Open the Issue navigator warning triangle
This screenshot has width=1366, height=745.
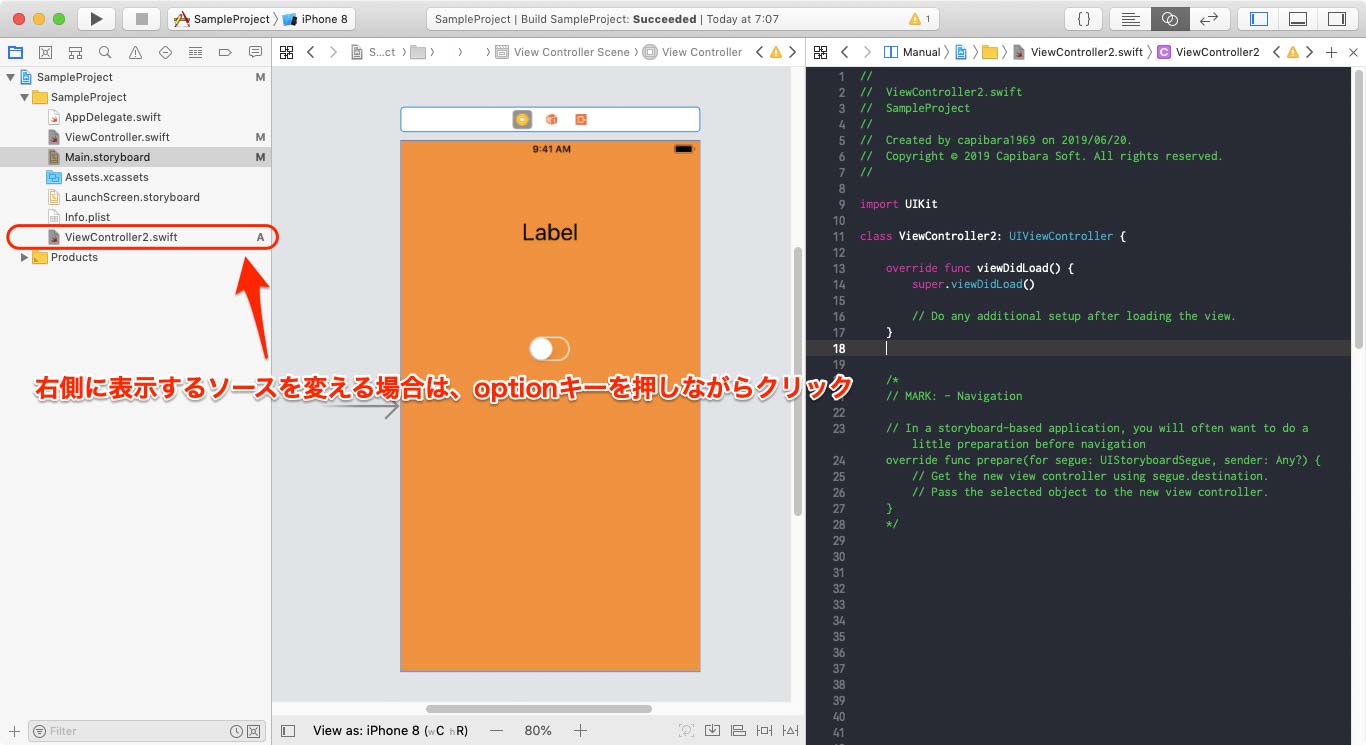135,52
